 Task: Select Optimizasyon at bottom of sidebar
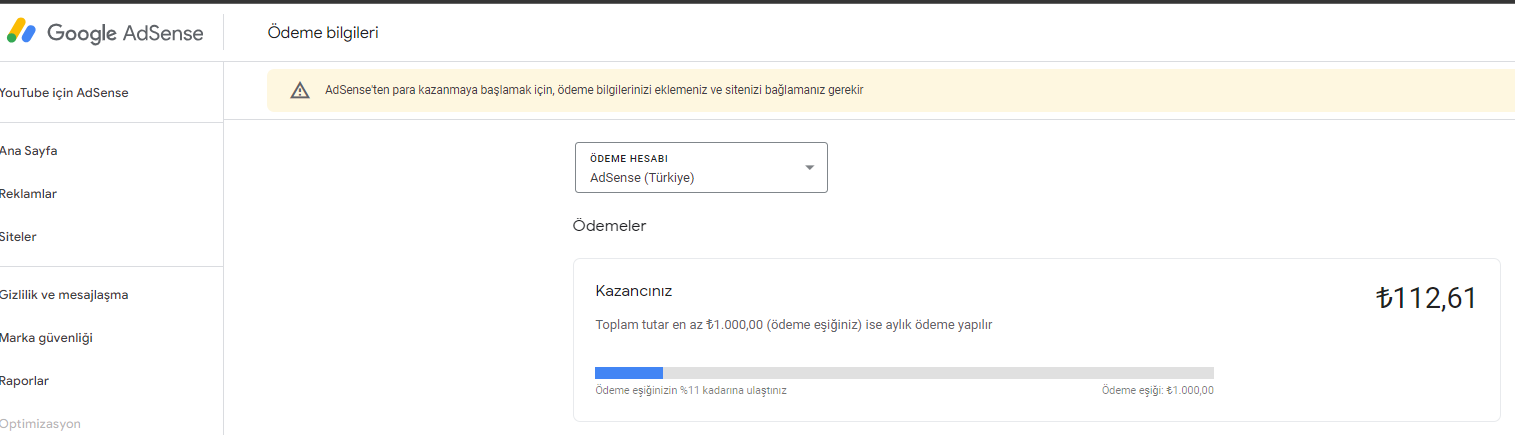pos(41,424)
